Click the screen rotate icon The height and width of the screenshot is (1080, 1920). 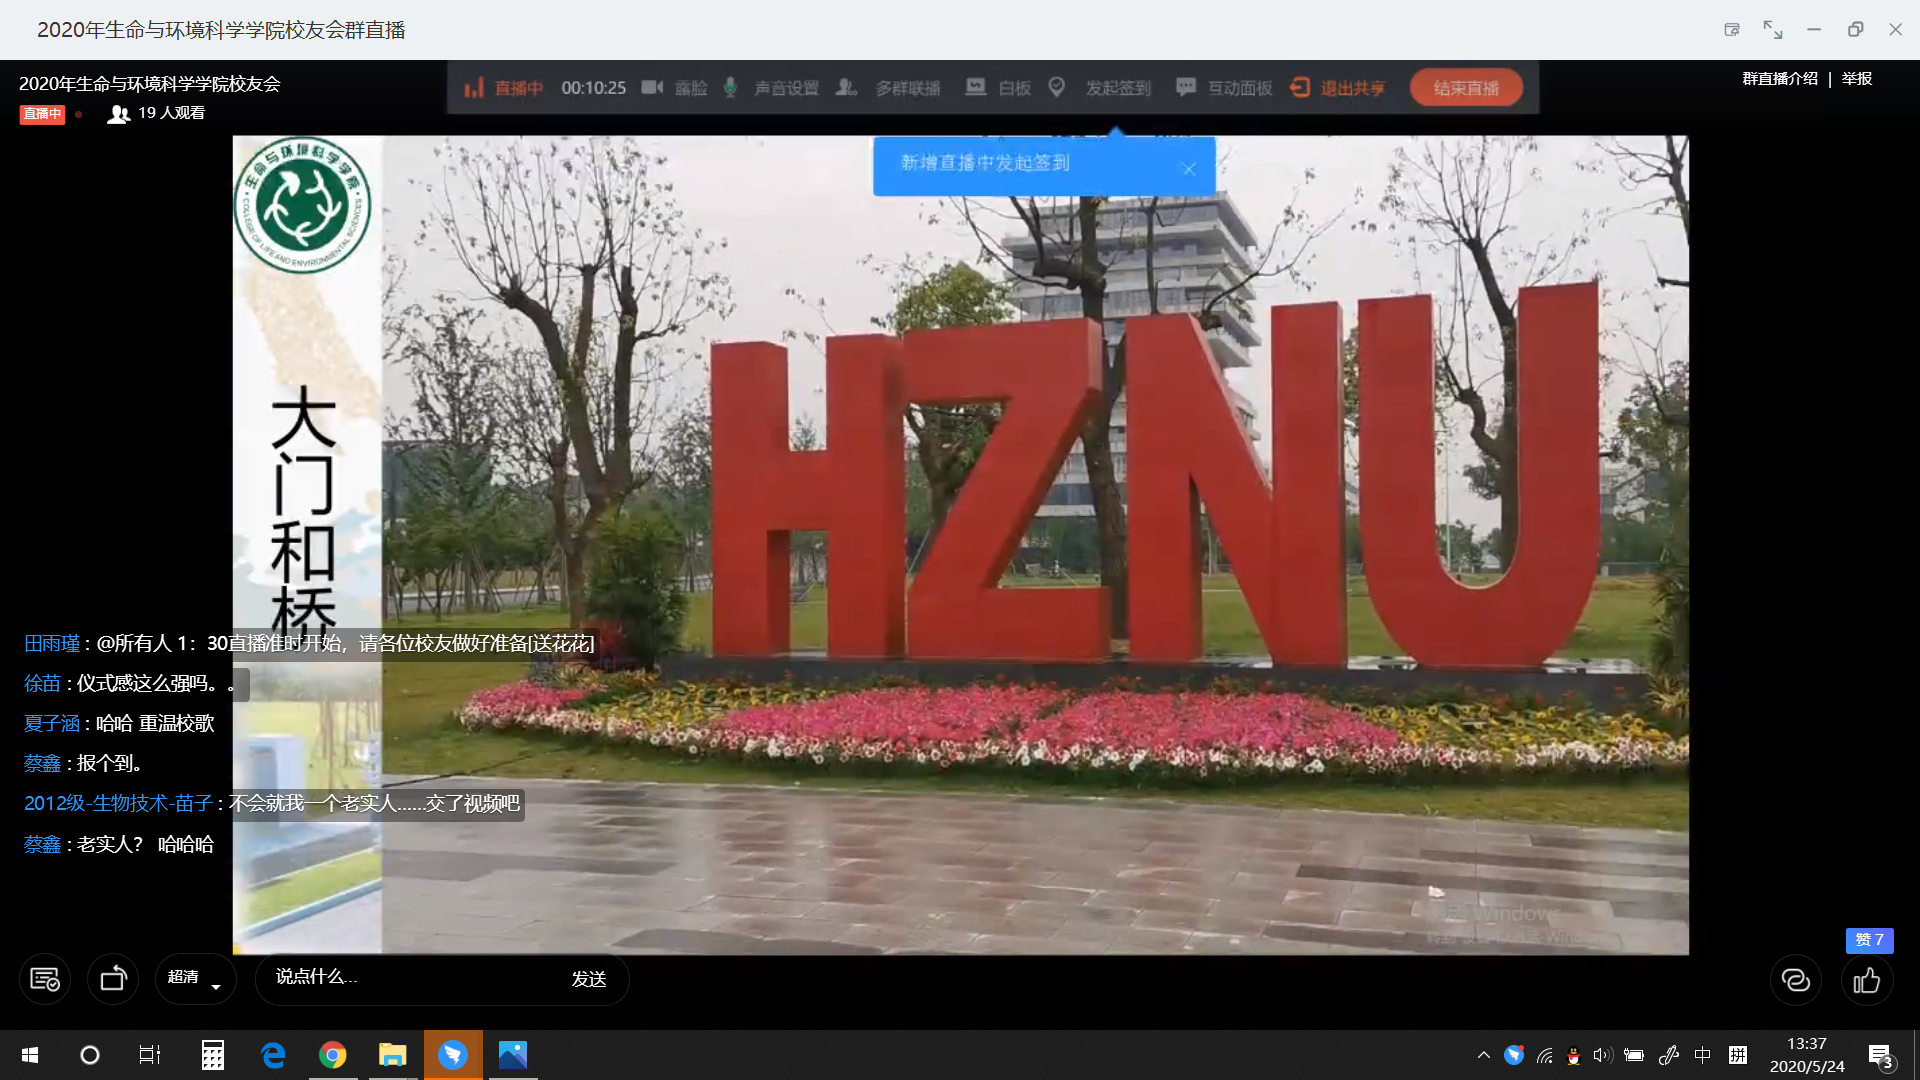(x=113, y=979)
